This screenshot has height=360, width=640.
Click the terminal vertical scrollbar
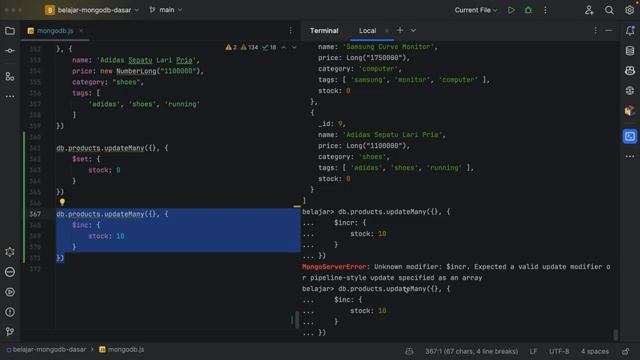point(616,335)
